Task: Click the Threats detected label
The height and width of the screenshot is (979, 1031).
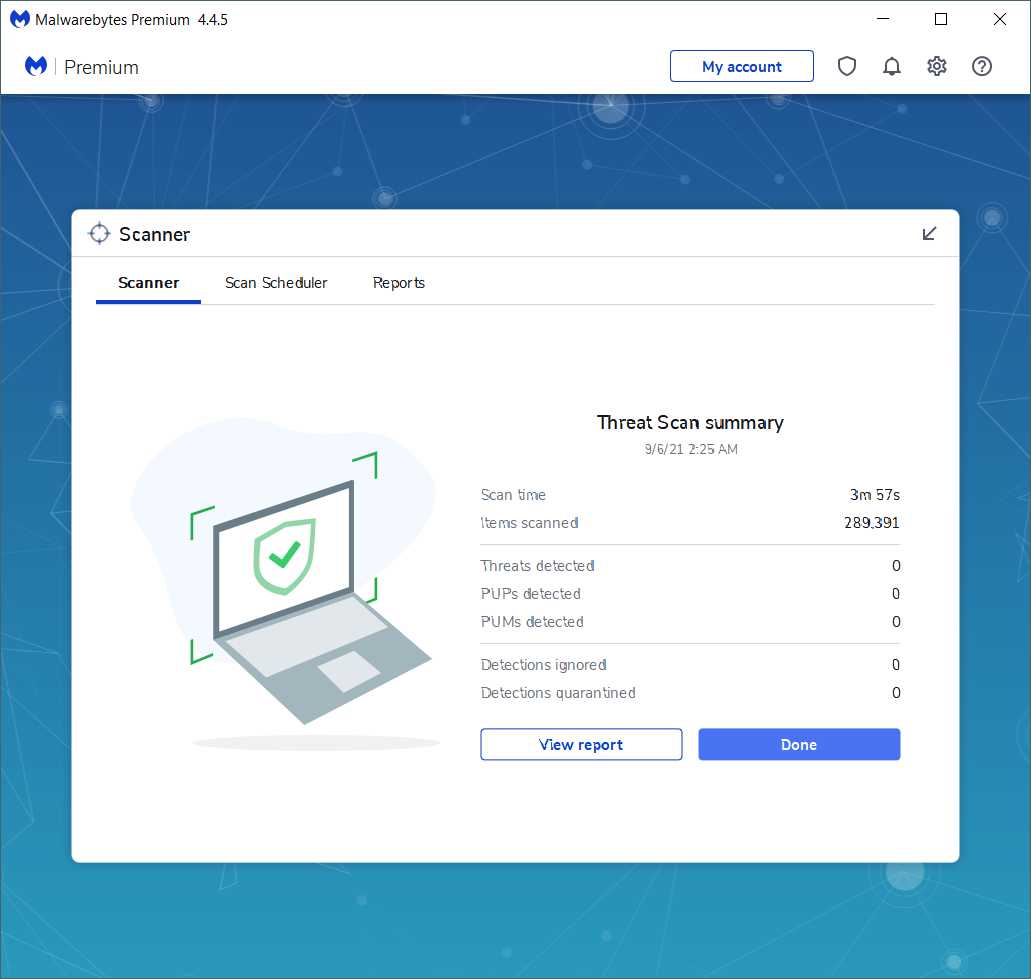Action: pyautogui.click(x=537, y=565)
